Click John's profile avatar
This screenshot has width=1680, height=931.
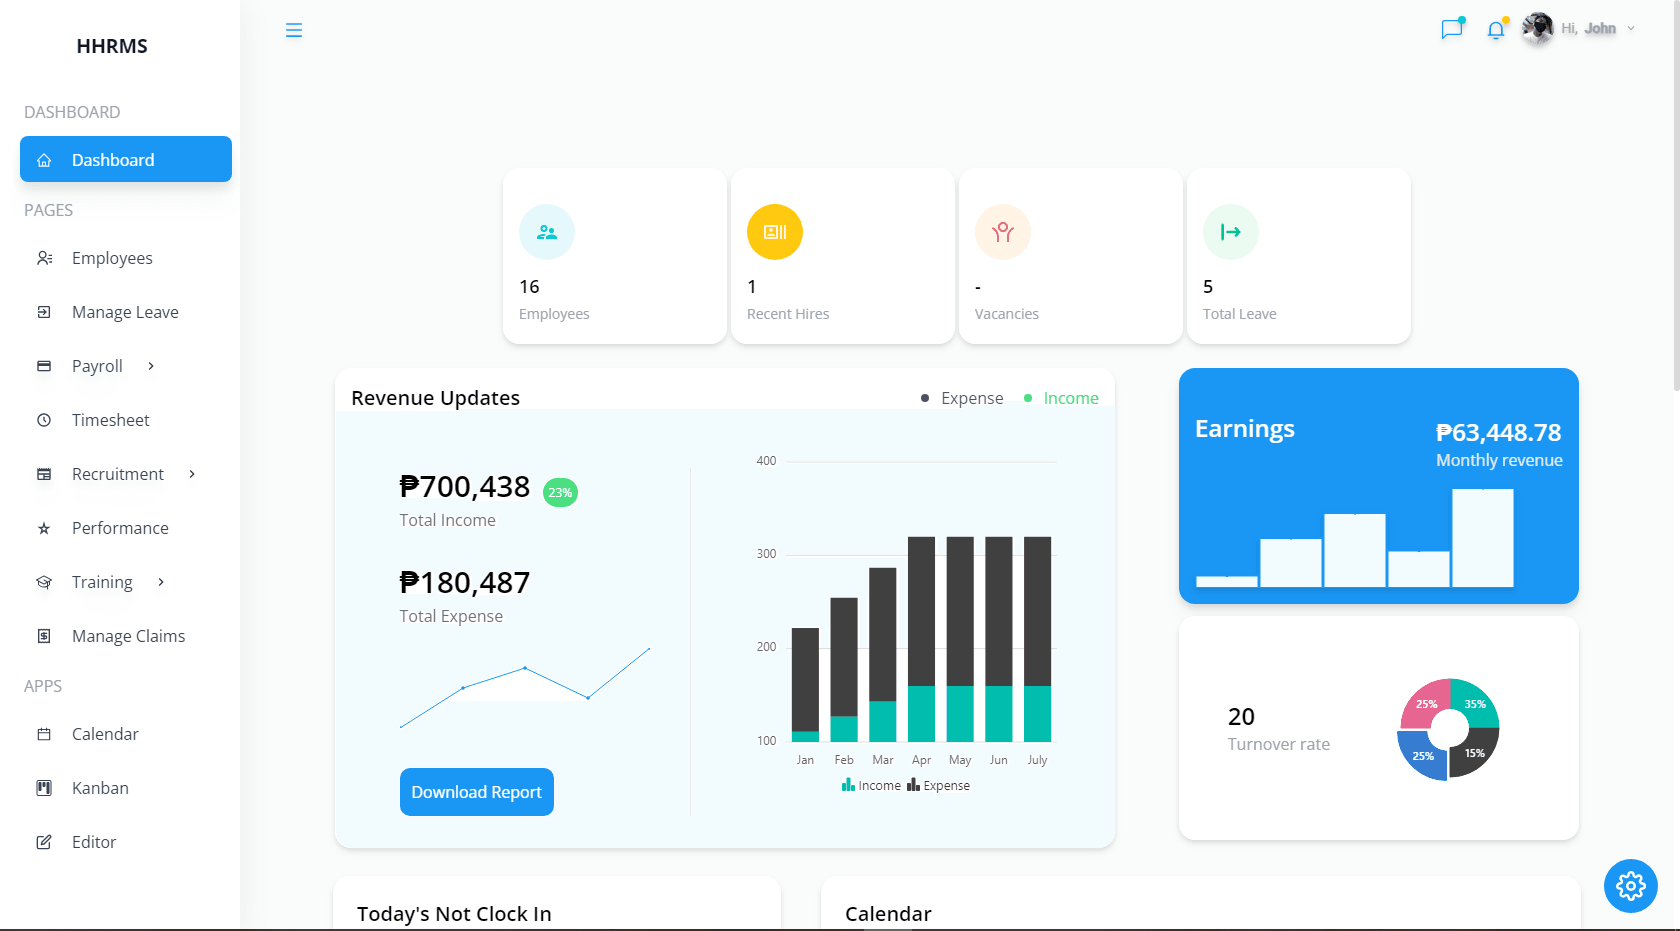1538,28
